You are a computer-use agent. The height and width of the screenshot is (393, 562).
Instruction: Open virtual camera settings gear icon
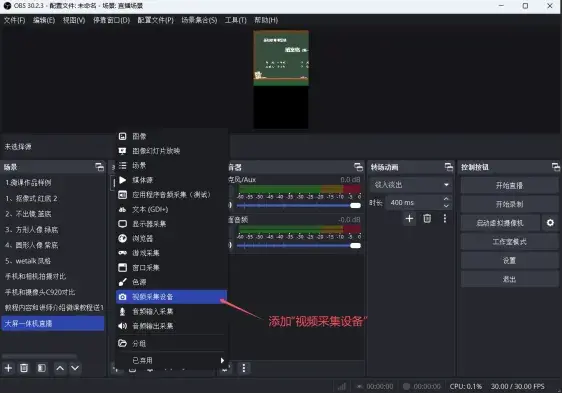550,223
